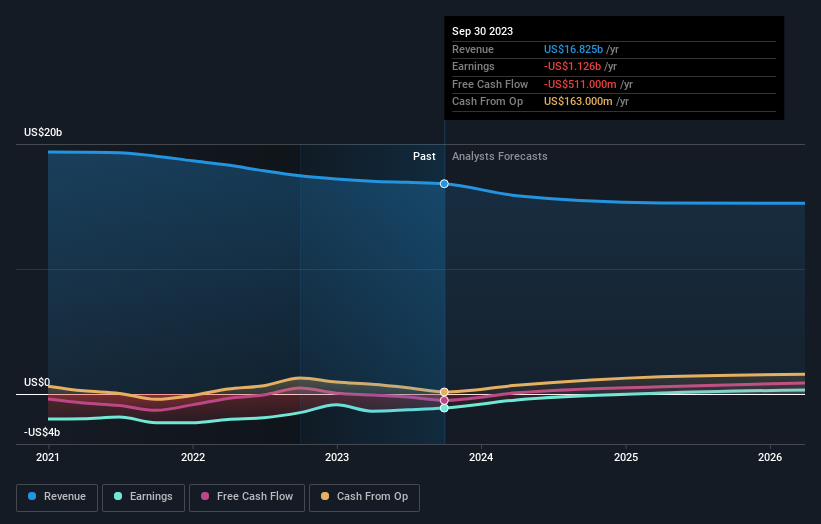Click the teal Earnings legend dot
This screenshot has width=821, height=524.
click(x=118, y=496)
